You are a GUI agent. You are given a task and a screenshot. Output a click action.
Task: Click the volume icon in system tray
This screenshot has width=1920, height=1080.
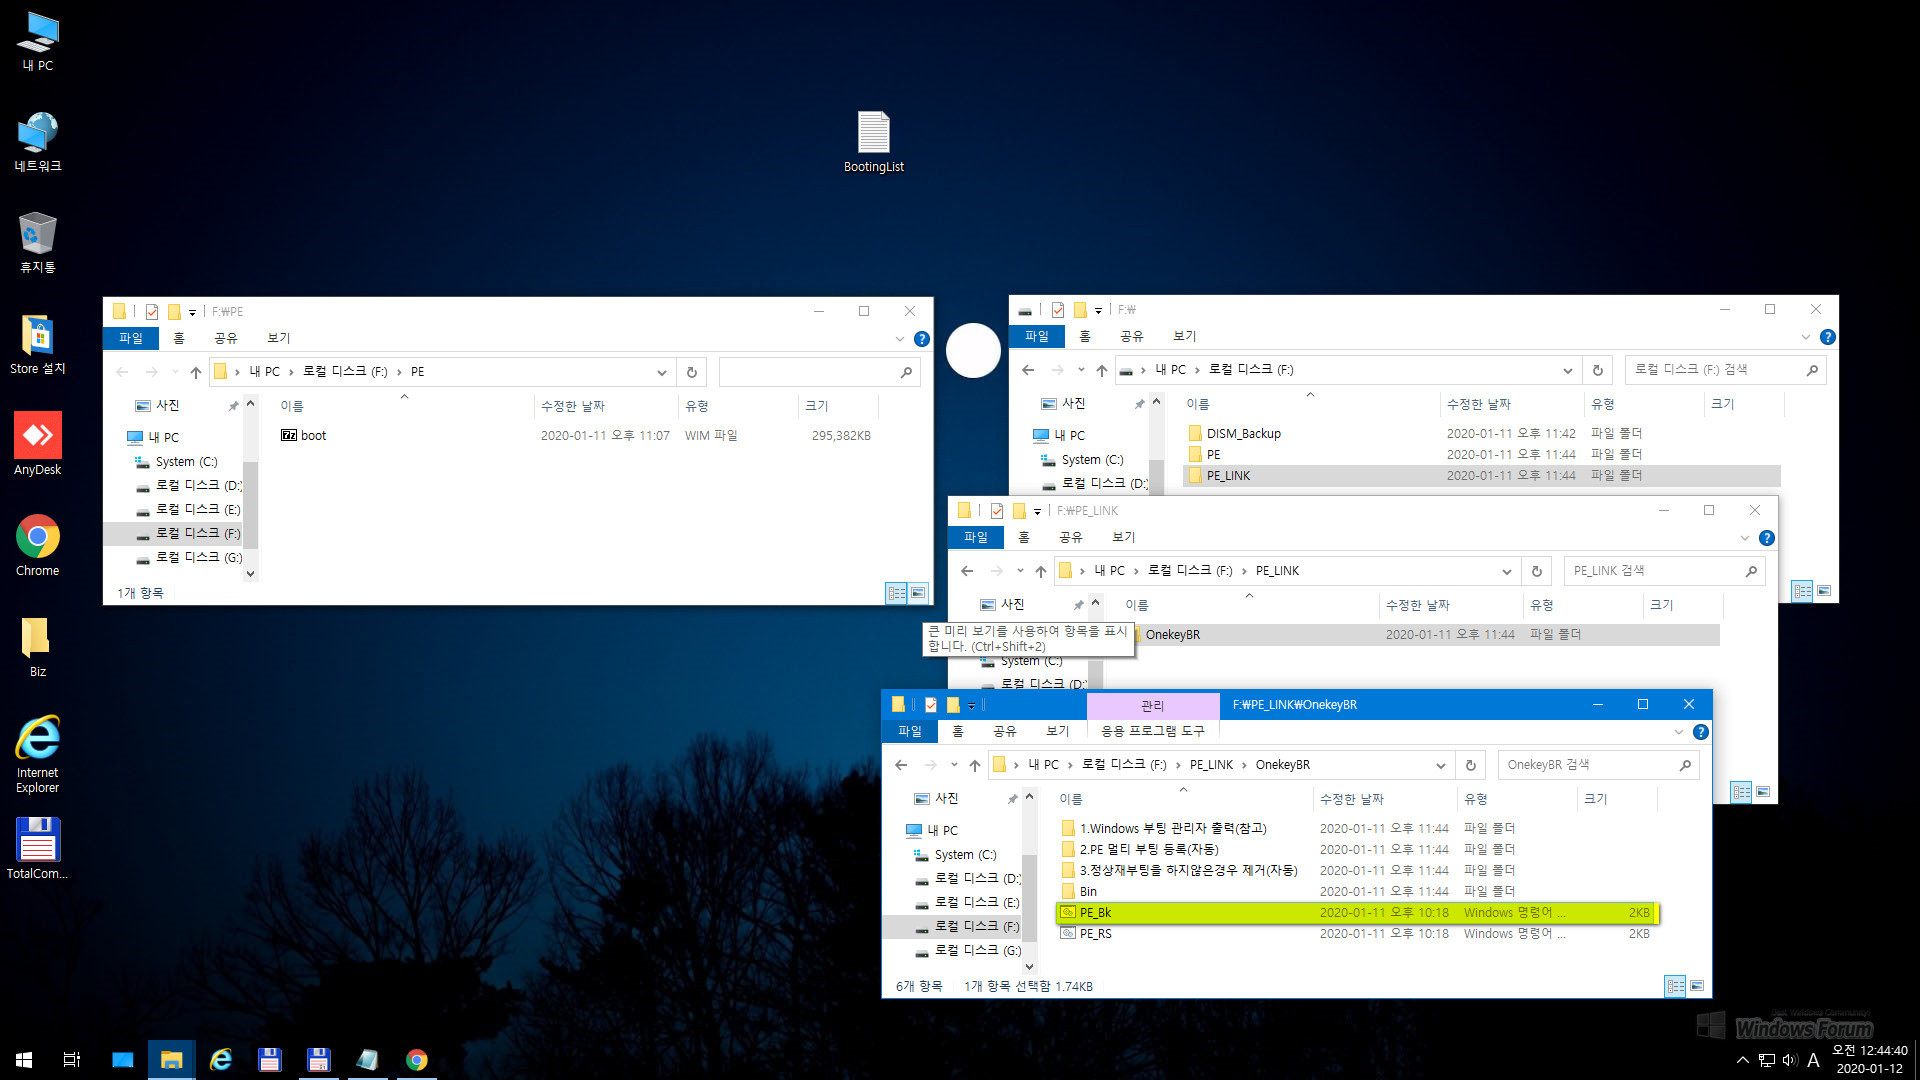(x=1789, y=1060)
